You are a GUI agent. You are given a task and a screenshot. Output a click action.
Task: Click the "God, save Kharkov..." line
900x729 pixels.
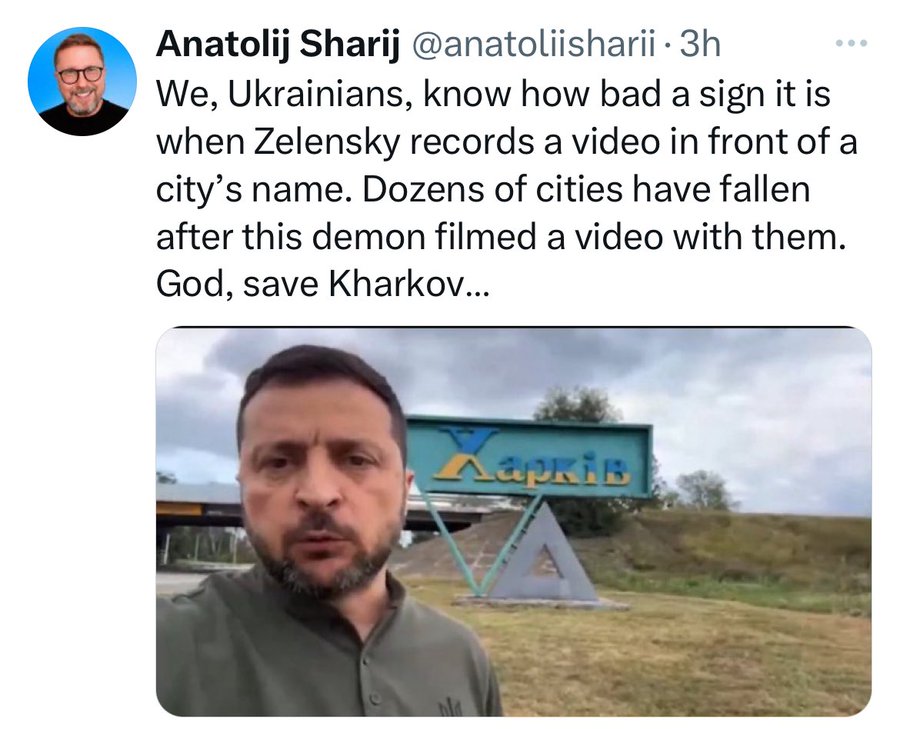point(323,284)
